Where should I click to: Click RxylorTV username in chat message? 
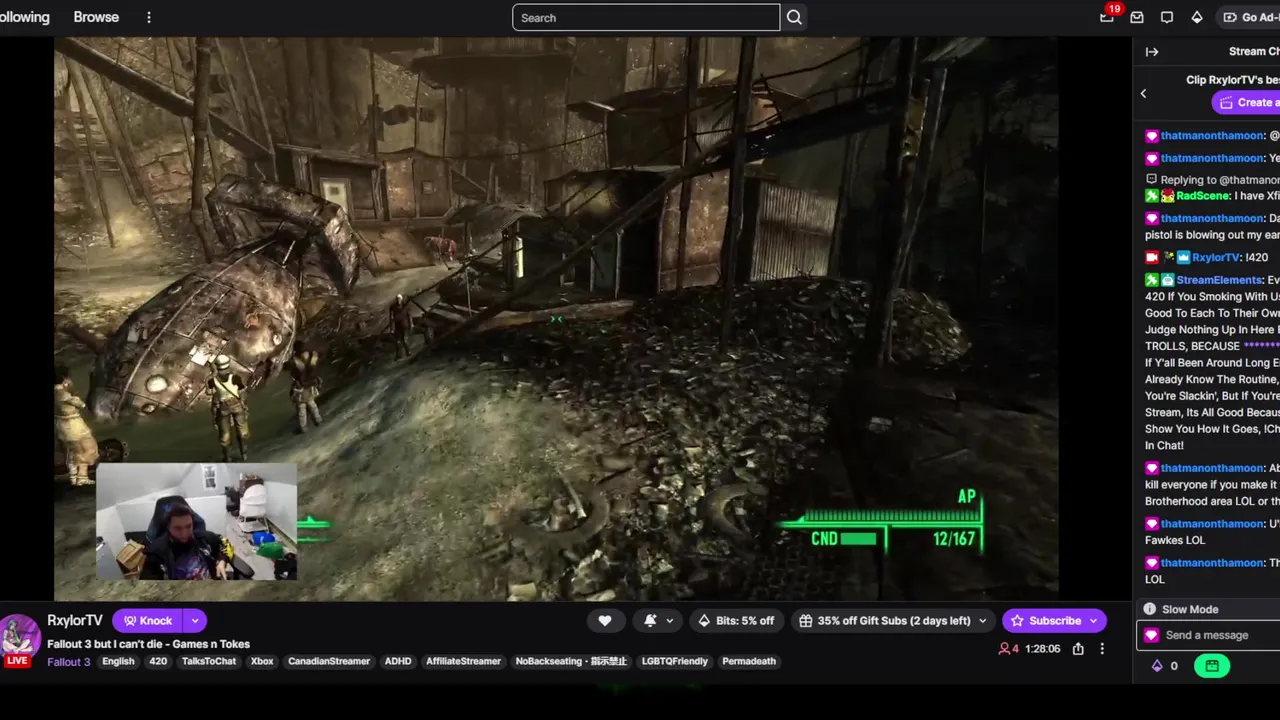pyautogui.click(x=1216, y=257)
